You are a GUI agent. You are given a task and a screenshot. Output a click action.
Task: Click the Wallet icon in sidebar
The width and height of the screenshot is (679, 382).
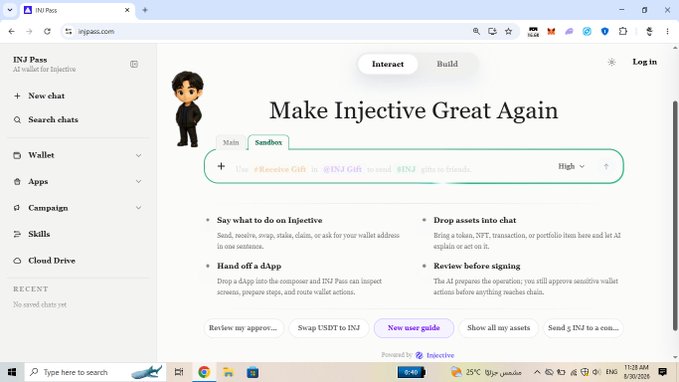click(17, 155)
